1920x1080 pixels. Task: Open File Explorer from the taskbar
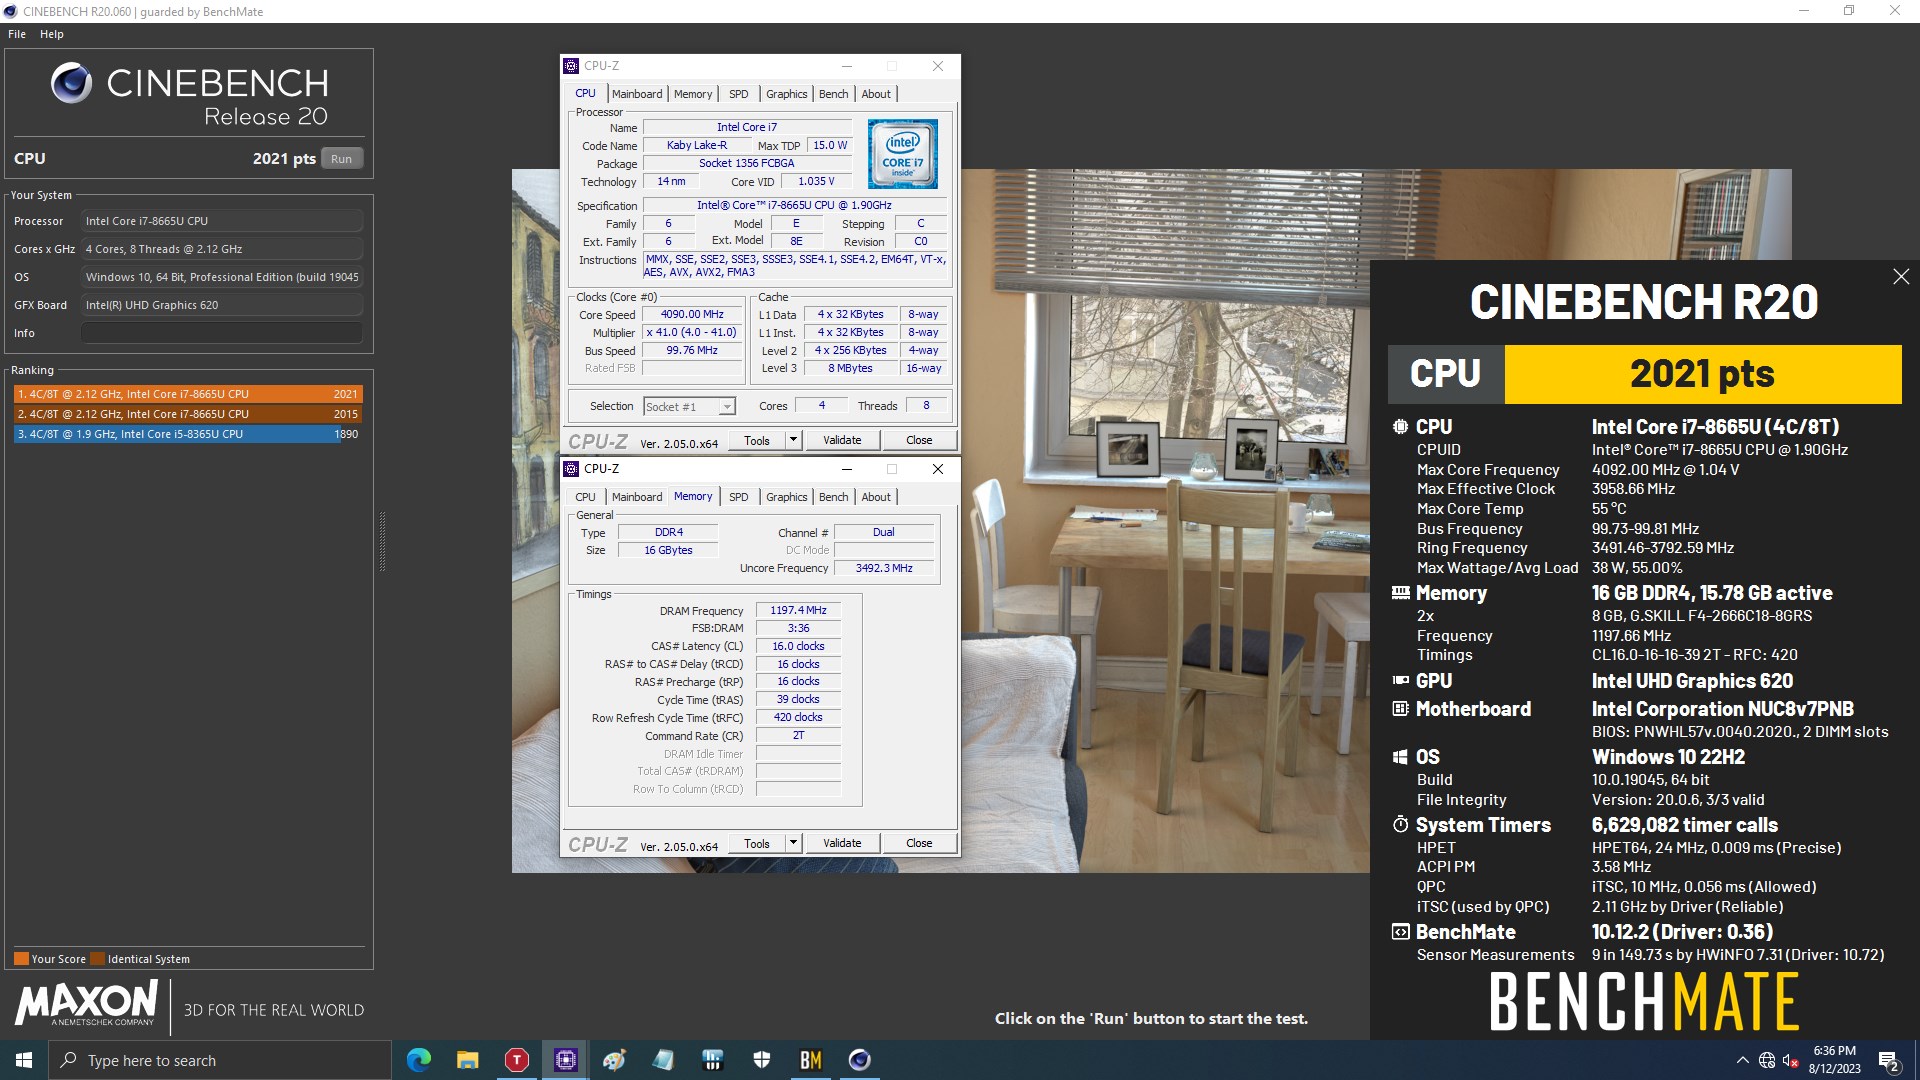tap(468, 1060)
